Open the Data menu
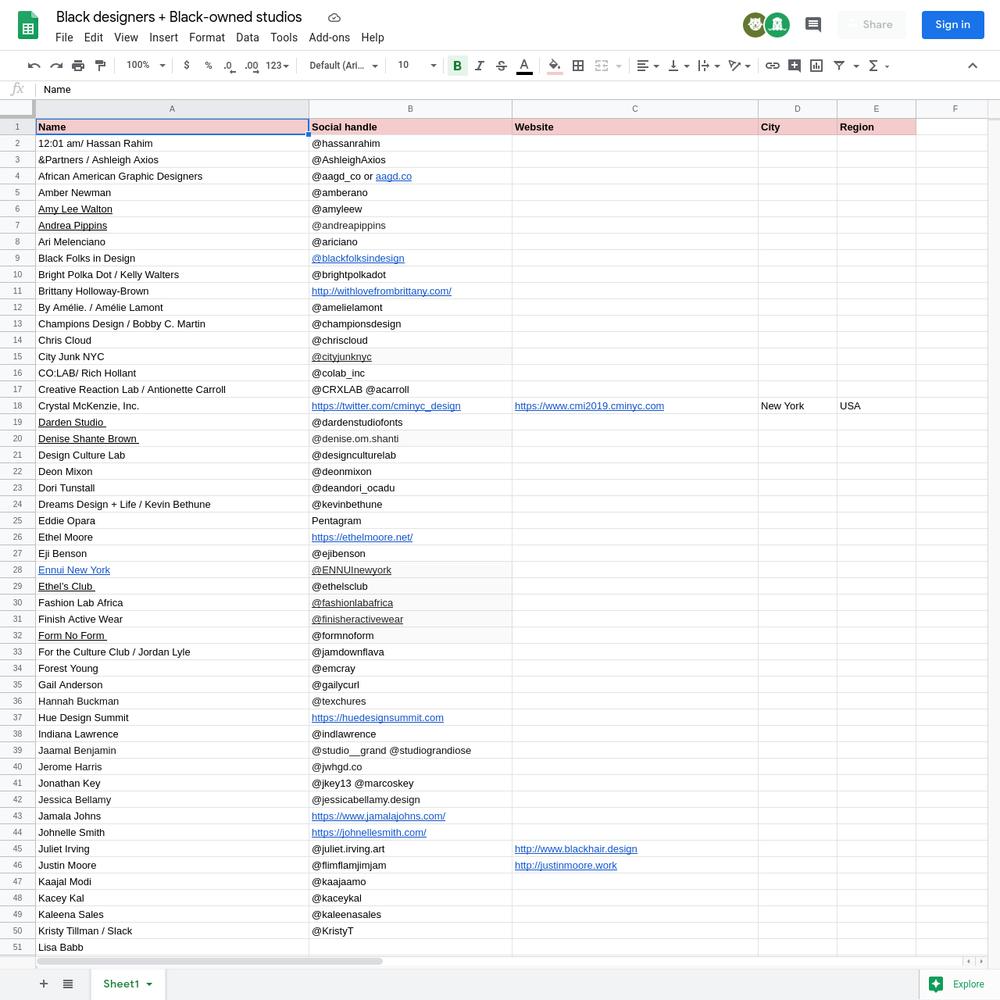Screen dimensions: 1000x1000 coord(247,38)
